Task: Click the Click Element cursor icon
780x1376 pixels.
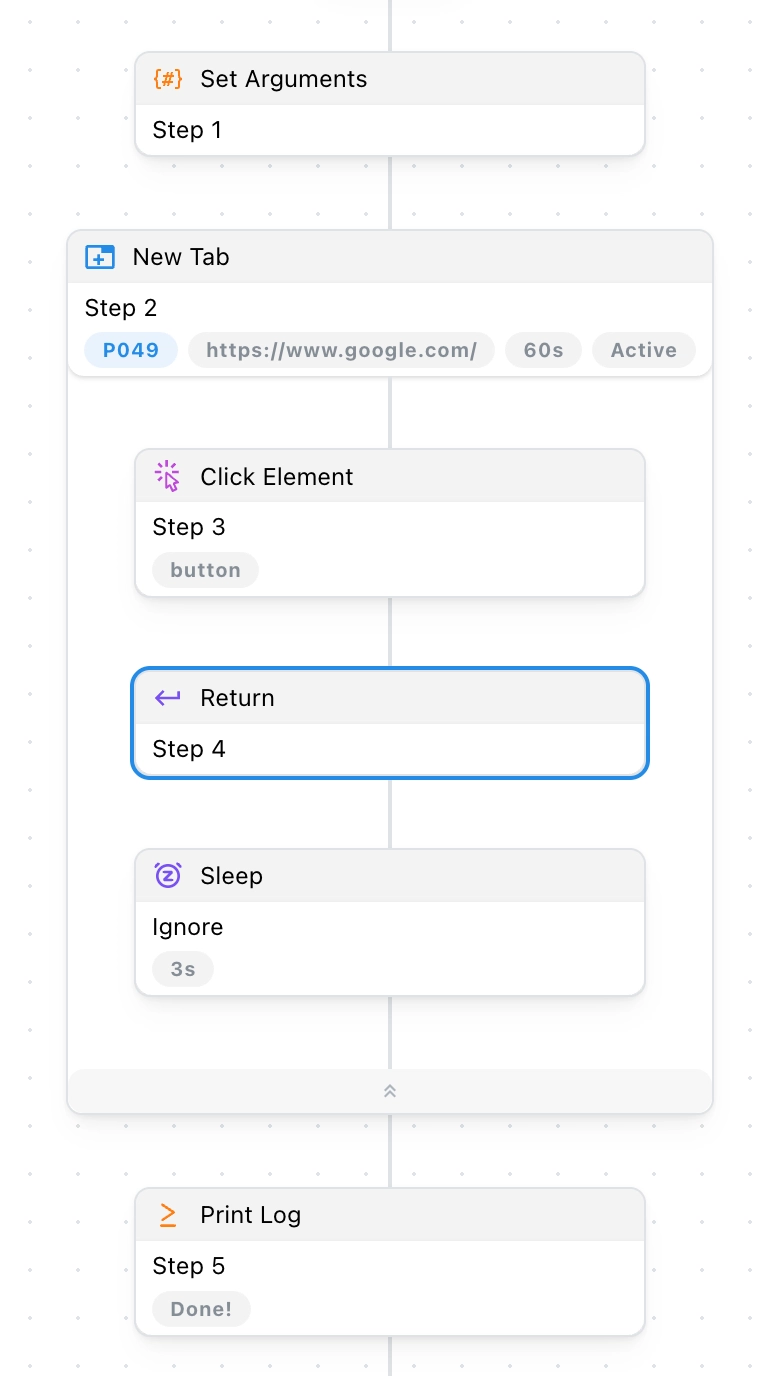Action: (168, 477)
